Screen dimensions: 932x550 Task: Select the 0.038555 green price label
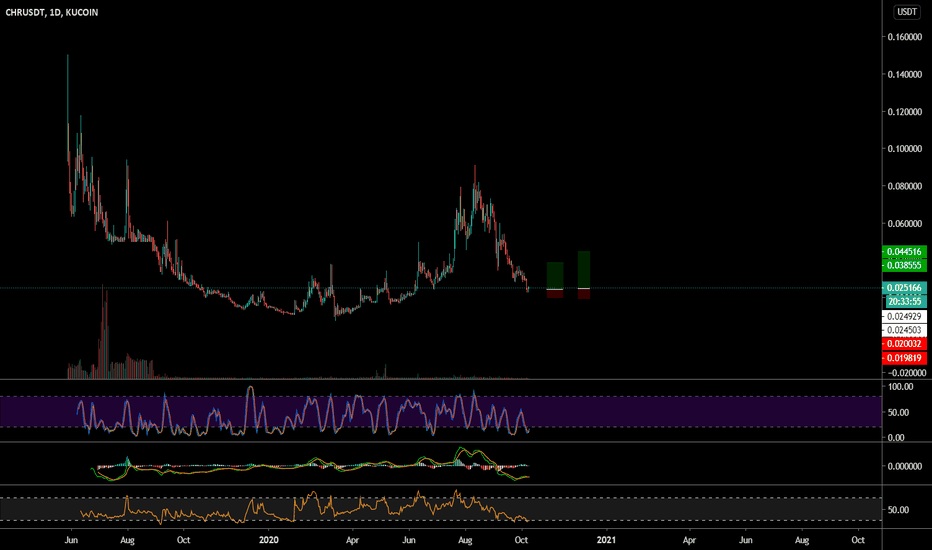[x=904, y=265]
